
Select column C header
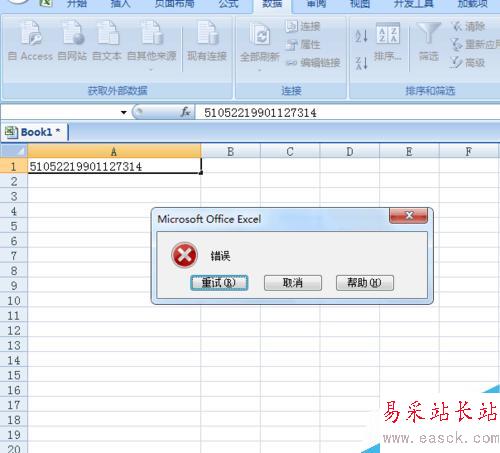[290, 152]
